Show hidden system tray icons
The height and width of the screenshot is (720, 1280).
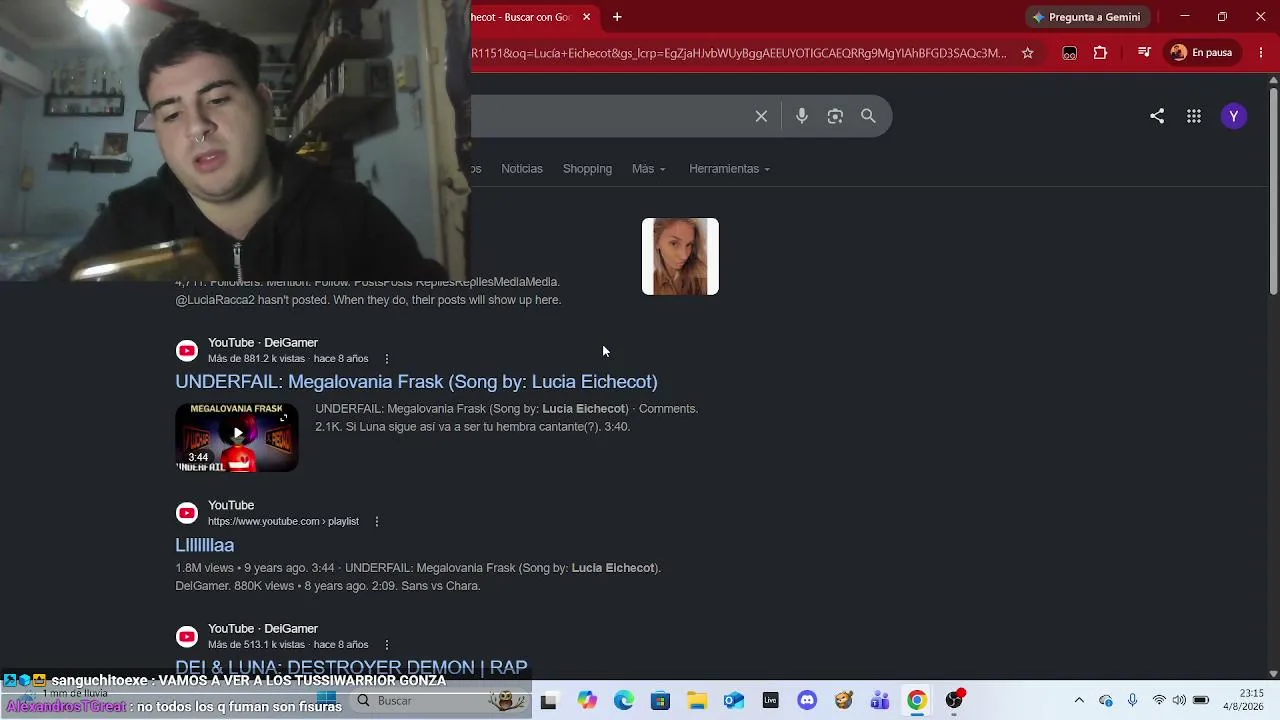pos(1079,701)
